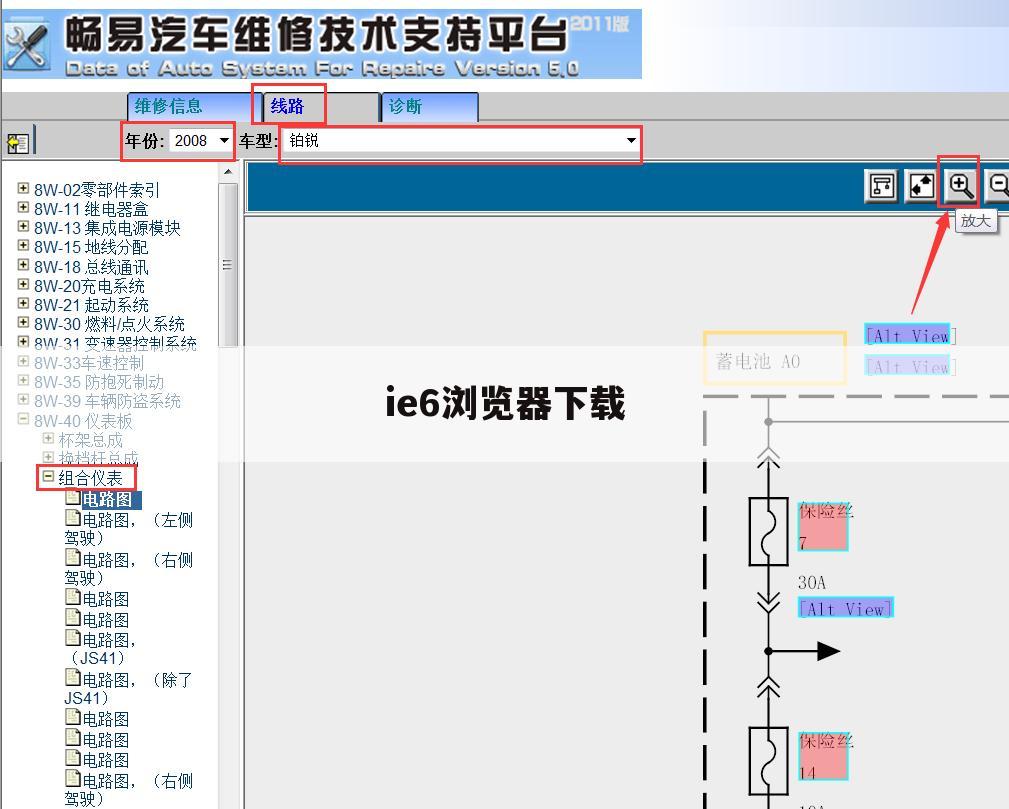
Task: Click the 30A fuse rating label
Action: click(x=811, y=582)
